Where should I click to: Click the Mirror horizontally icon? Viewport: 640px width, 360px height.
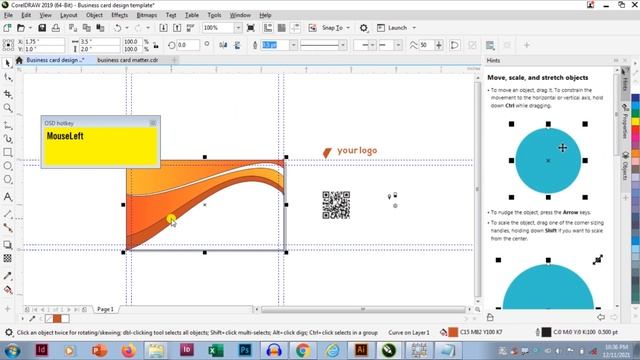point(223,45)
